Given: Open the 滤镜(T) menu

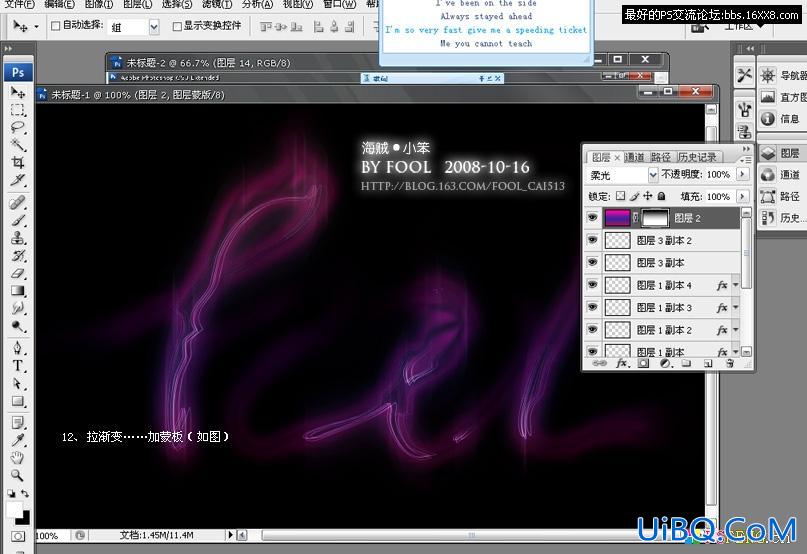Looking at the screenshot, I should [217, 4].
